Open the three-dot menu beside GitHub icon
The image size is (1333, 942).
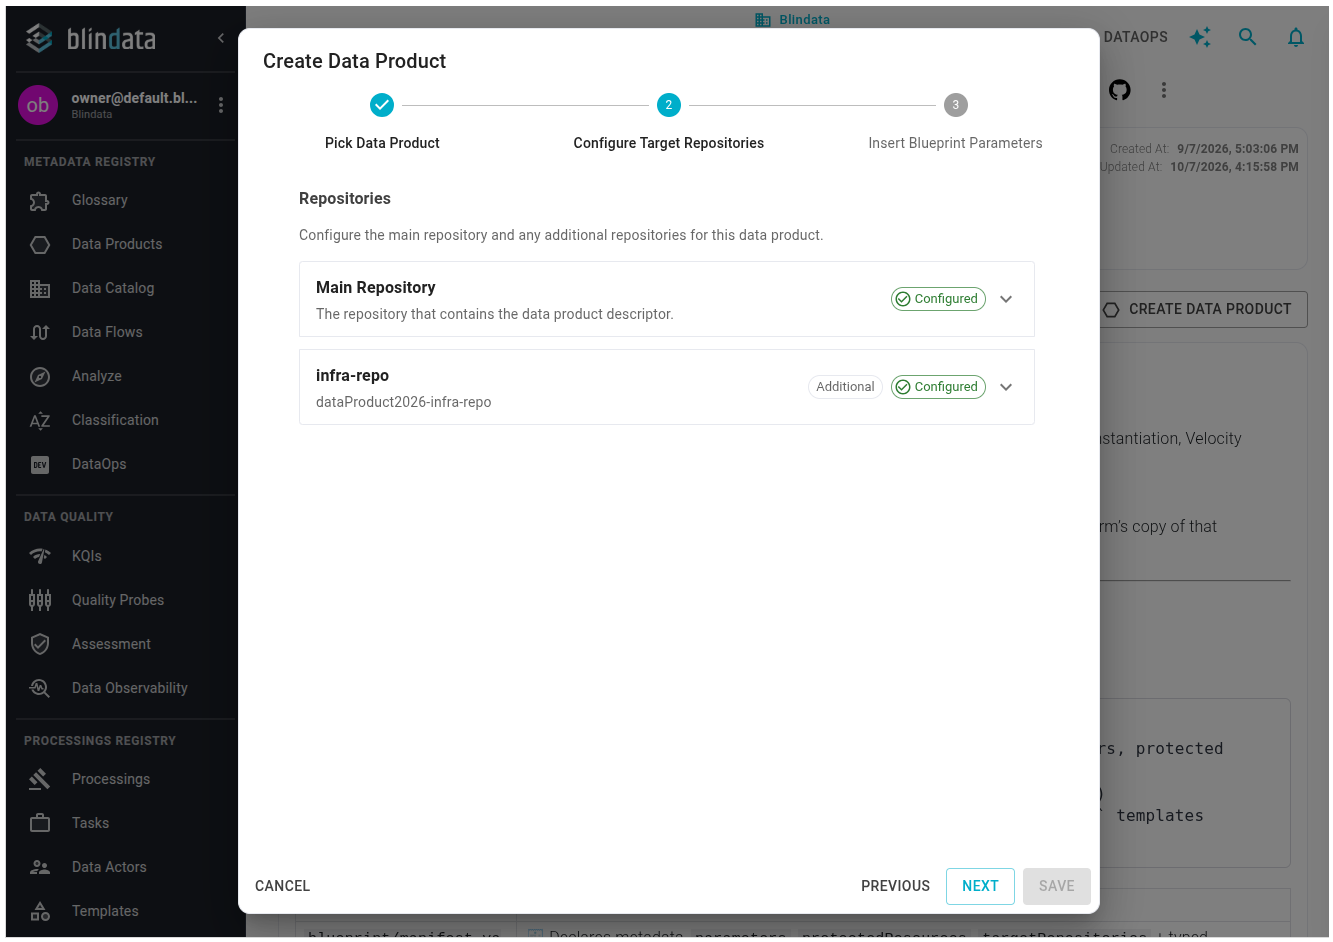1164,90
